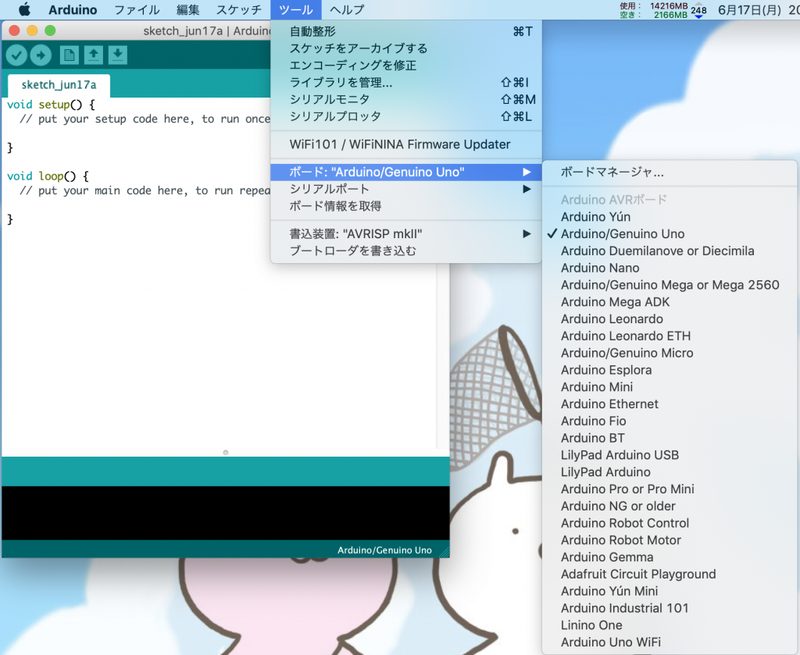This screenshot has height=655, width=800.
Task: Select the Arduino Yún Mini board
Action: pos(669,591)
